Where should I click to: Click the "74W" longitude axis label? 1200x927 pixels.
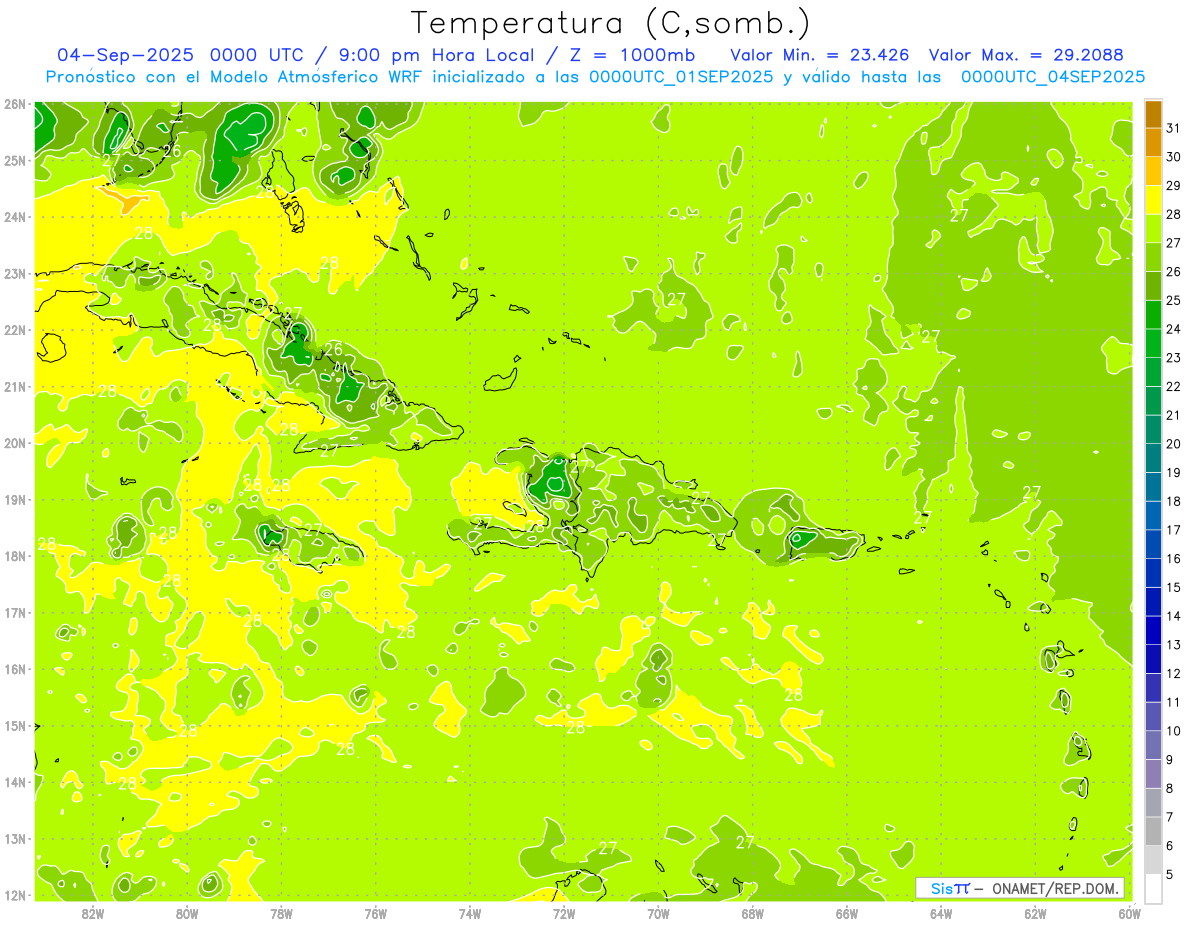point(469,914)
